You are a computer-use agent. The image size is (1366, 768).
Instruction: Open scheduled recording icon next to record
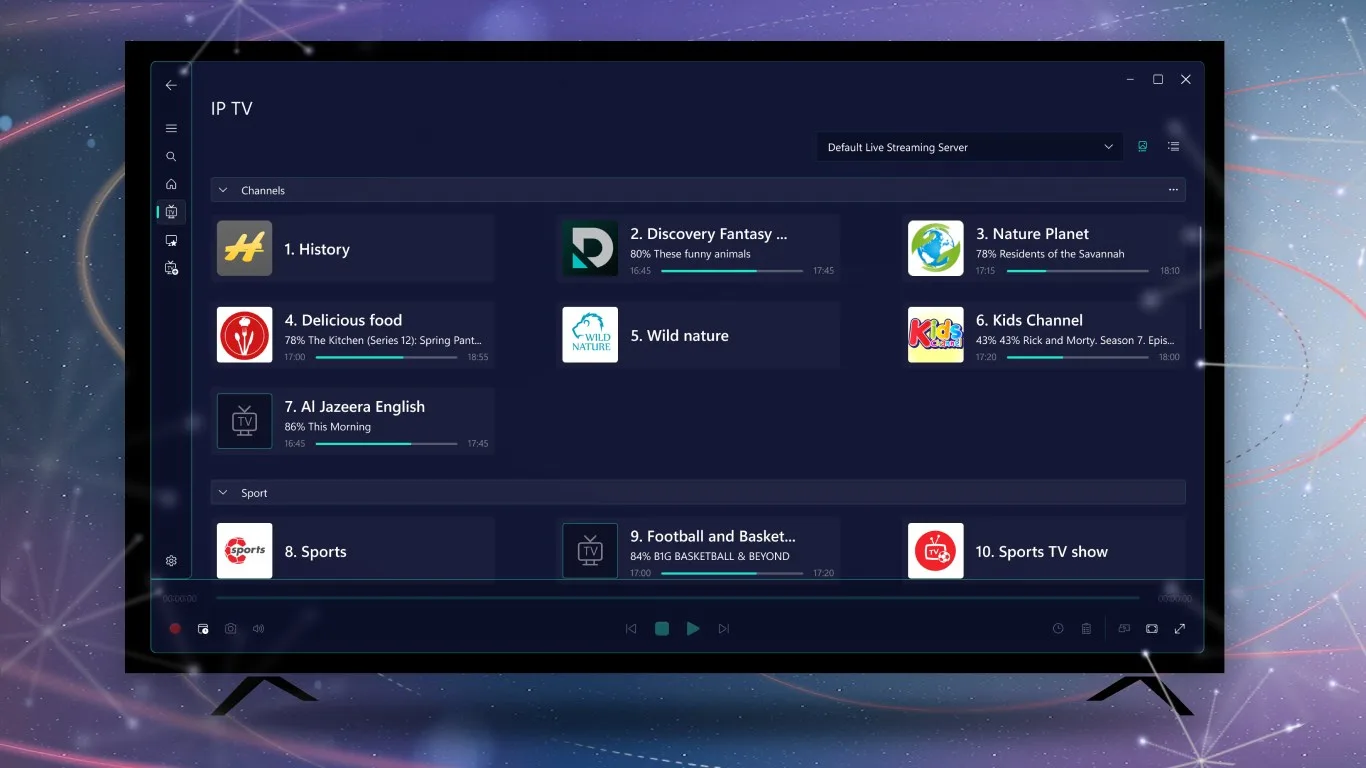203,629
